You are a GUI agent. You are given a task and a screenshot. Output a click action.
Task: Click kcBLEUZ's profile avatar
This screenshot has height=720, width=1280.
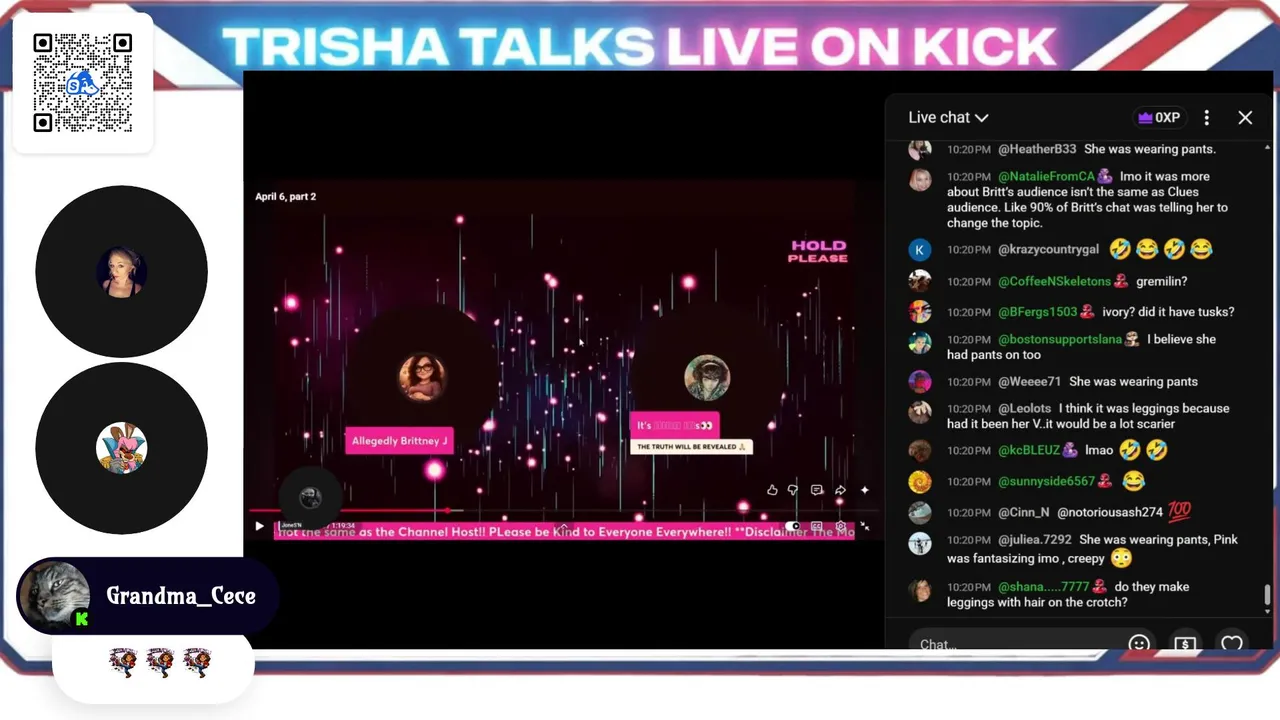pos(920,450)
